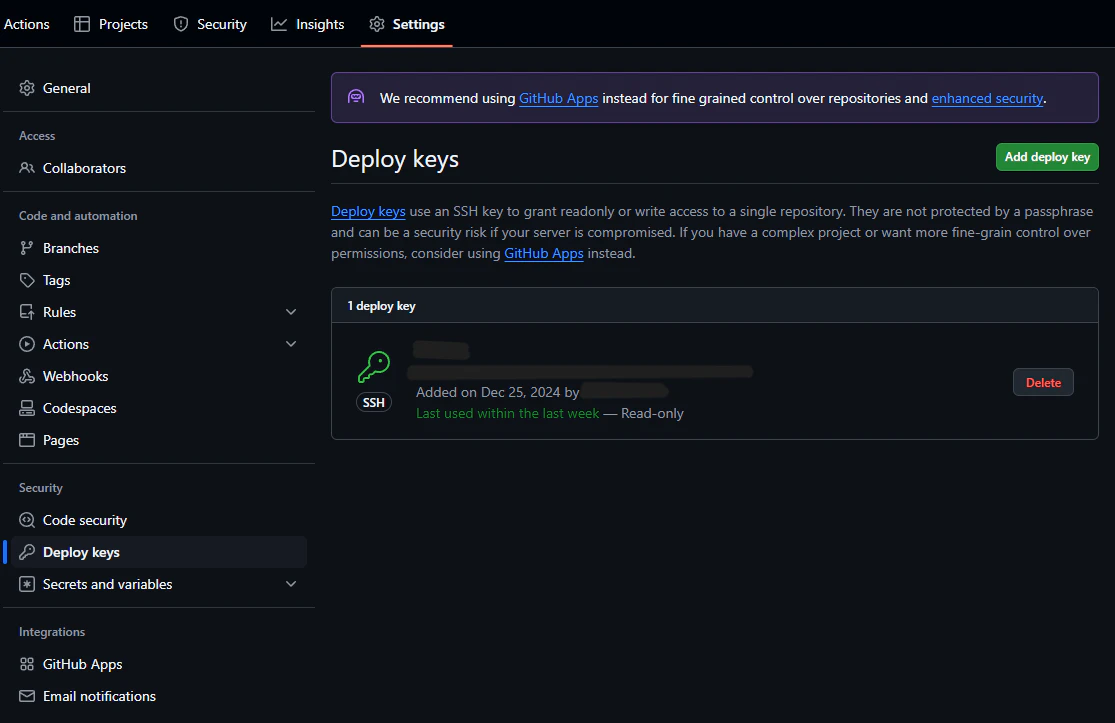This screenshot has height=723, width=1115.
Task: Switch to the Insights tab
Action: point(308,24)
